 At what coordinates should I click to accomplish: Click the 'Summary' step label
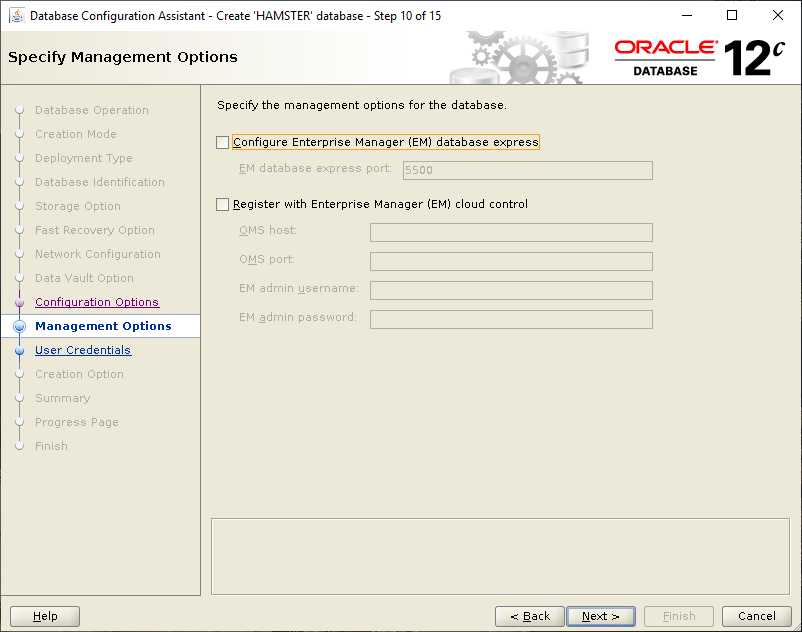tap(62, 398)
